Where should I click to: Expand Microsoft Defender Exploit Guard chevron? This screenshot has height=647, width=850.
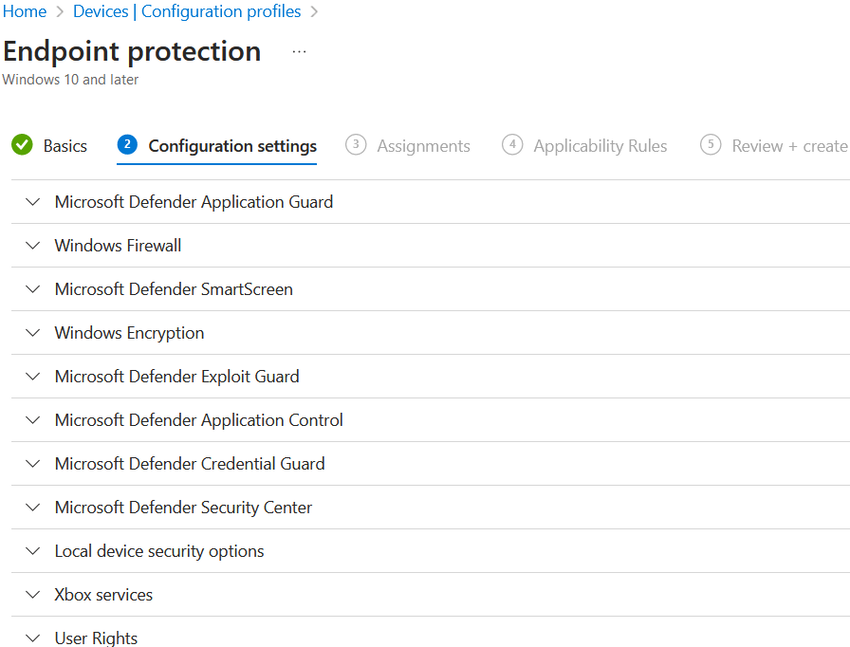(33, 377)
